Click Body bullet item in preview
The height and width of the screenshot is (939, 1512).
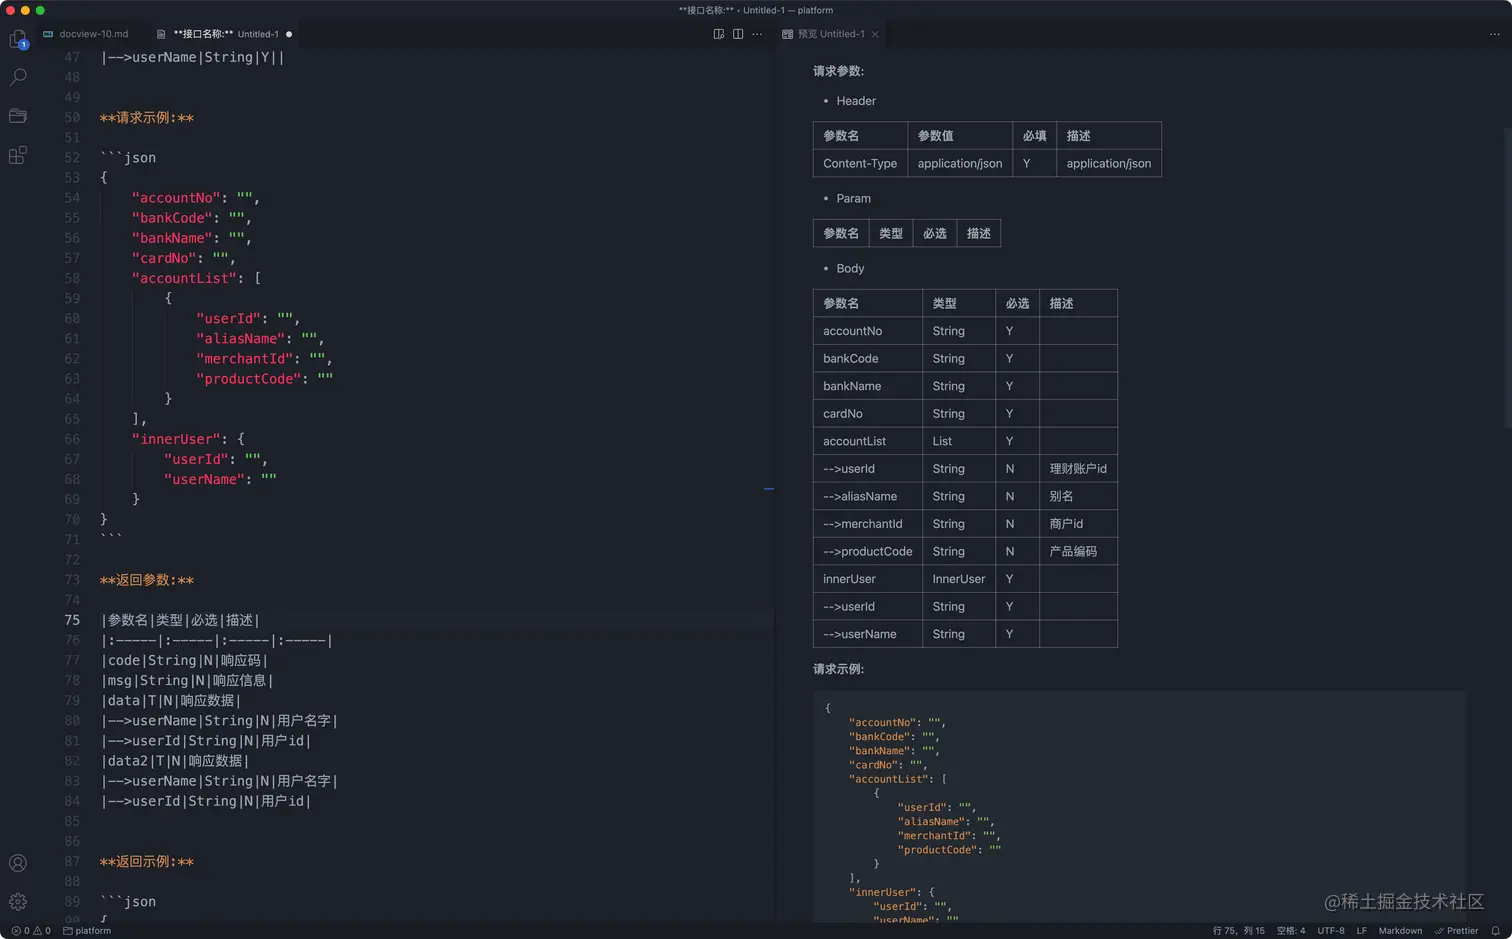pyautogui.click(x=850, y=268)
